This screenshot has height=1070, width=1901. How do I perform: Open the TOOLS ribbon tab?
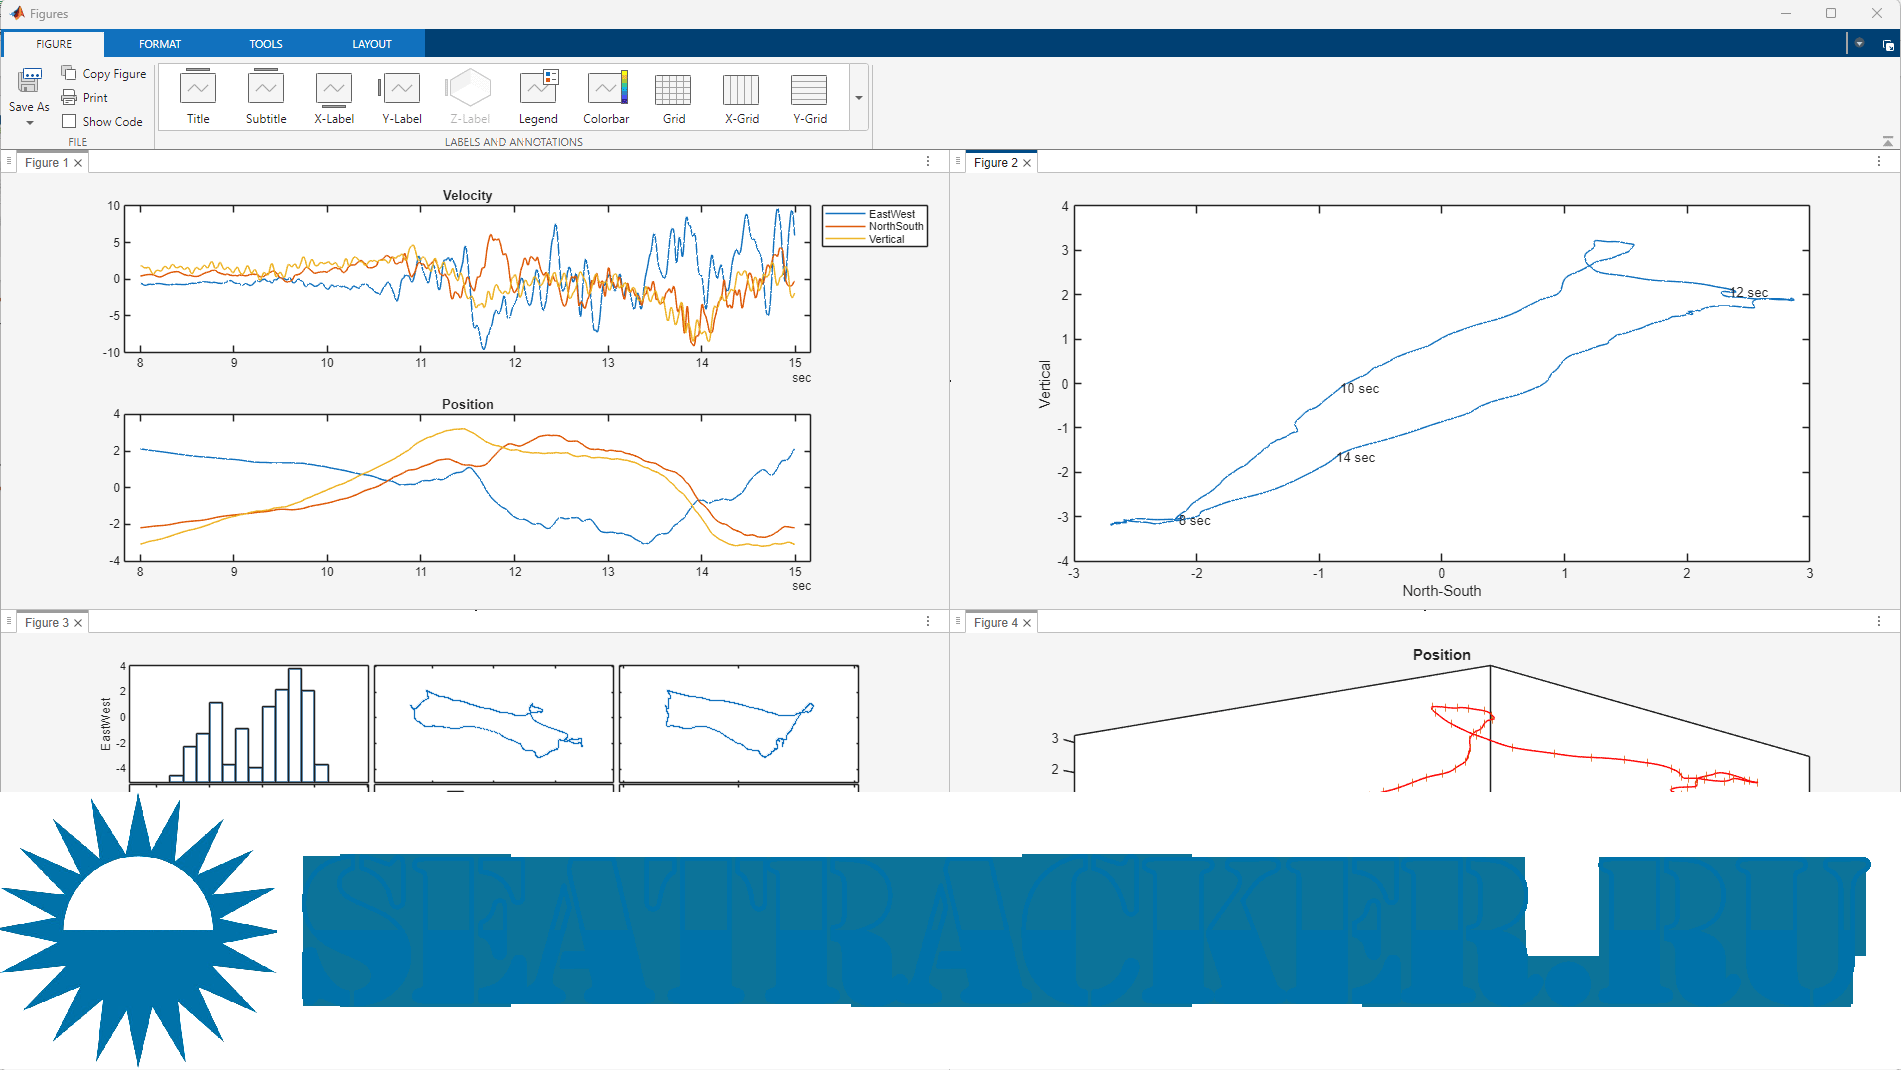pyautogui.click(x=266, y=44)
